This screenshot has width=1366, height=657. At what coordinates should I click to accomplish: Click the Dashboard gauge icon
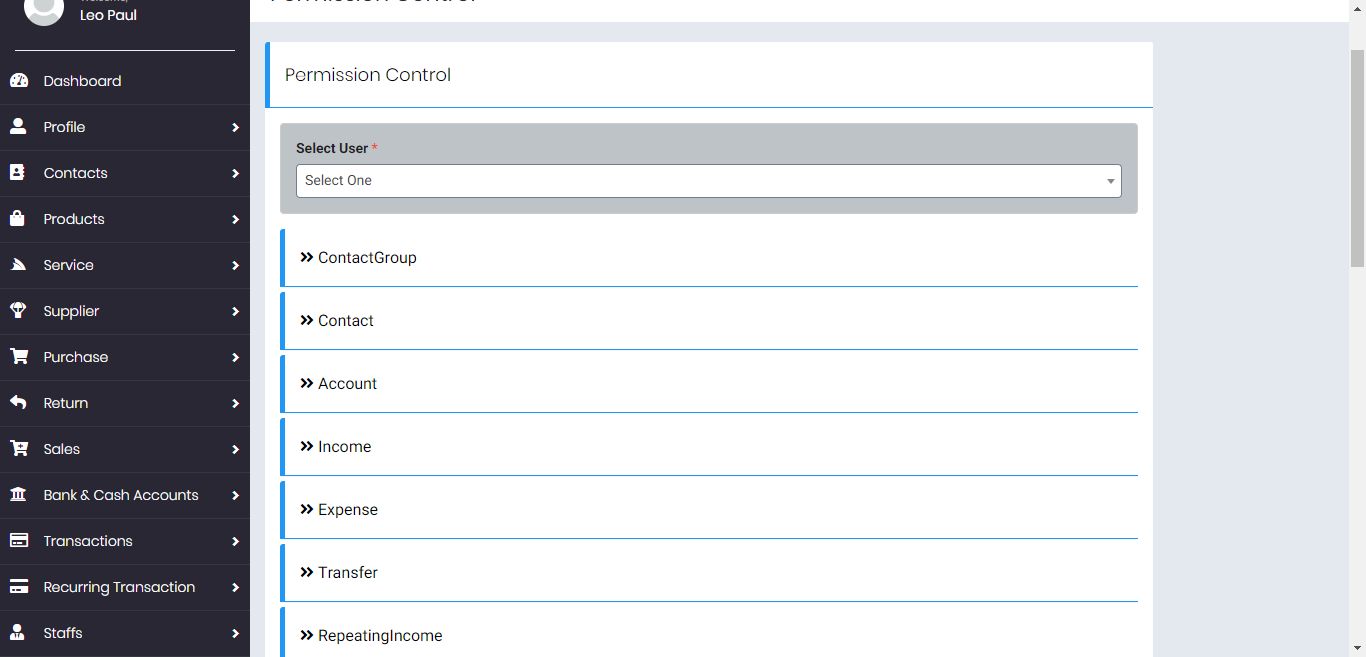[x=19, y=81]
